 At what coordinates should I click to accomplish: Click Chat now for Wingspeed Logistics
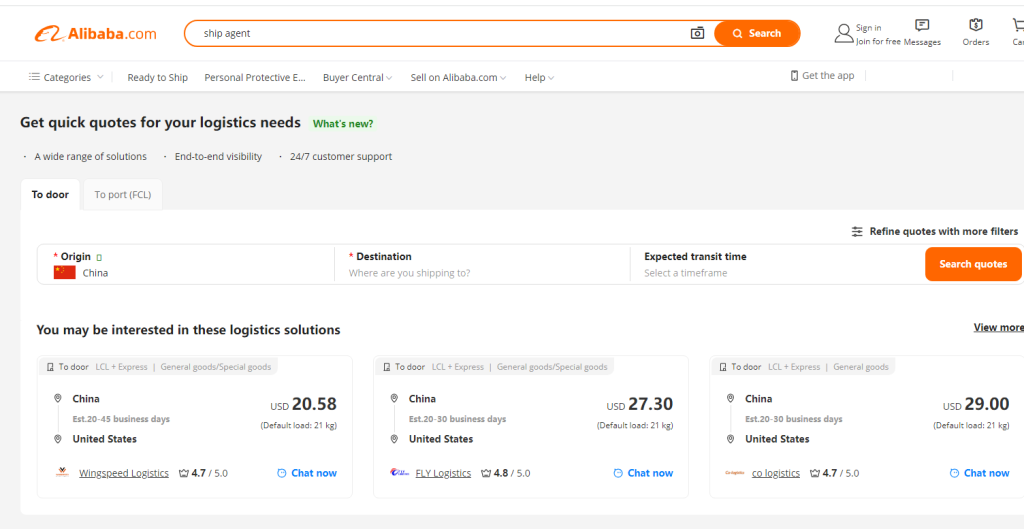(307, 473)
